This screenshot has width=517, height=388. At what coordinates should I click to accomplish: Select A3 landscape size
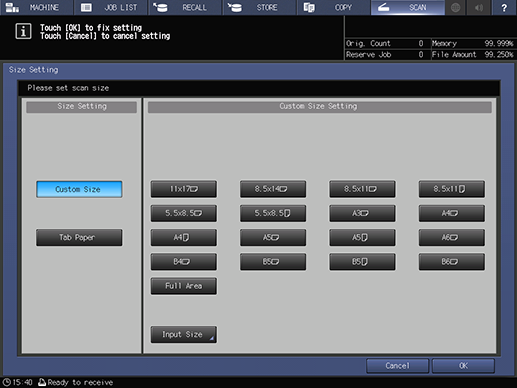click(362, 213)
